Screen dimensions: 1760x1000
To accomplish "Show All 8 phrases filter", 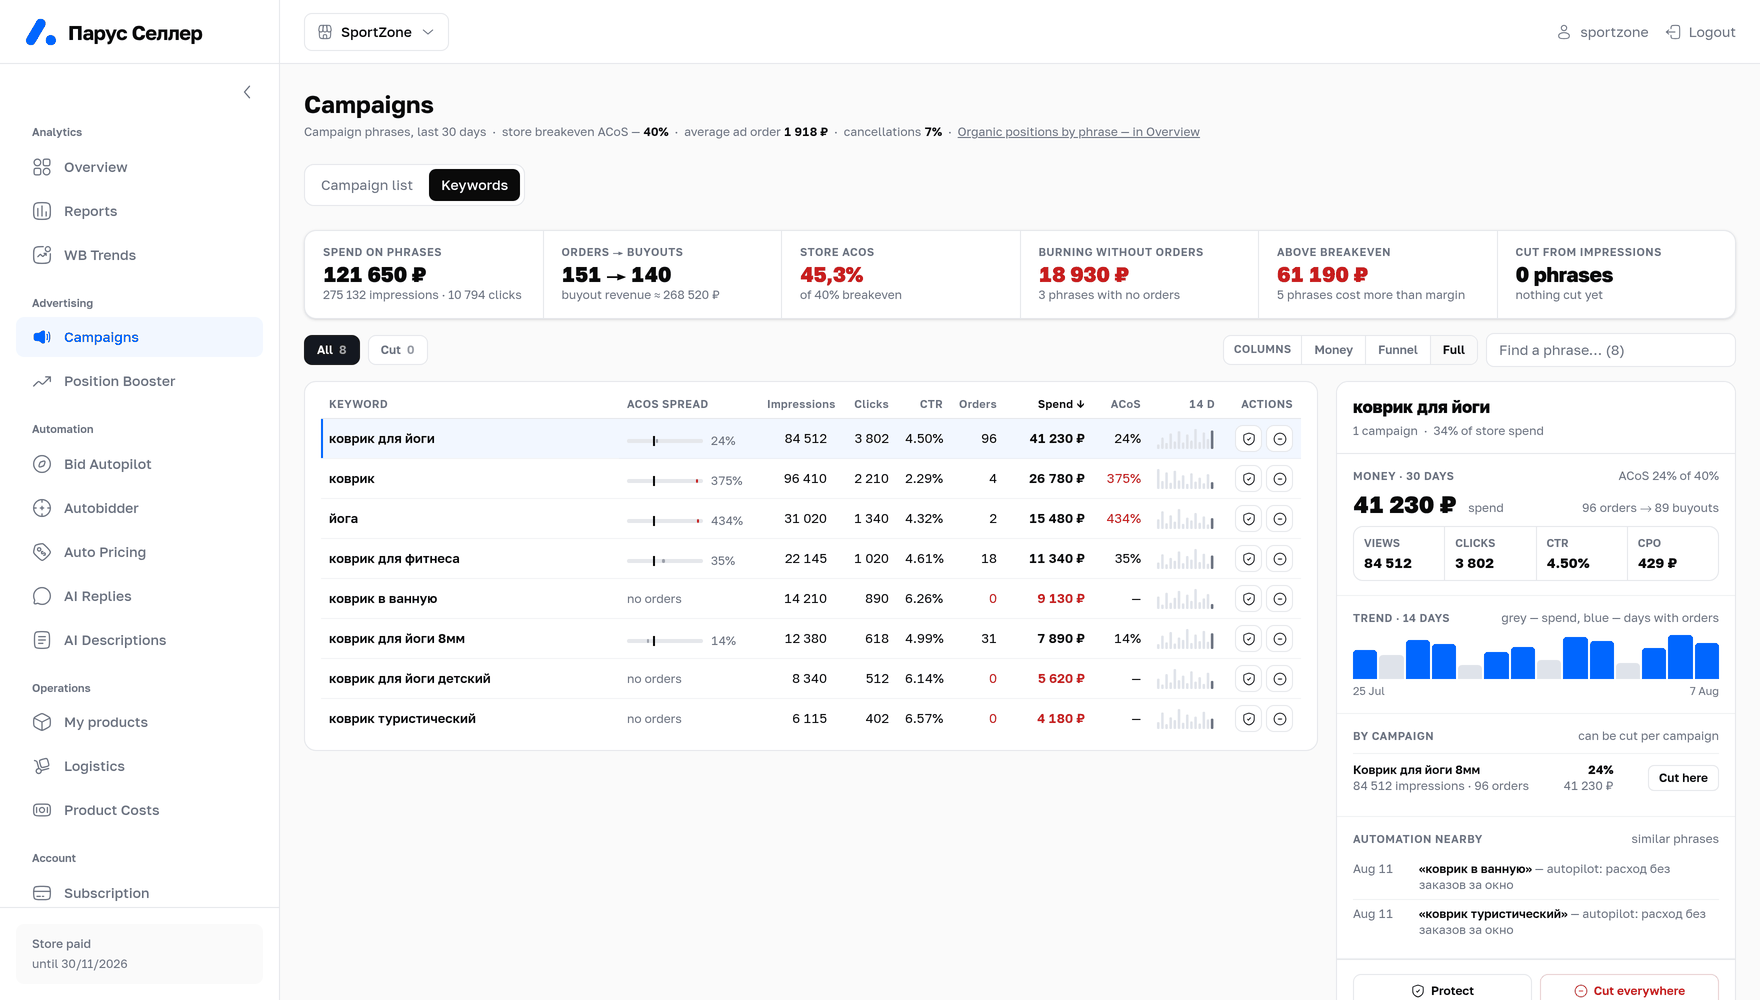I will [332, 350].
